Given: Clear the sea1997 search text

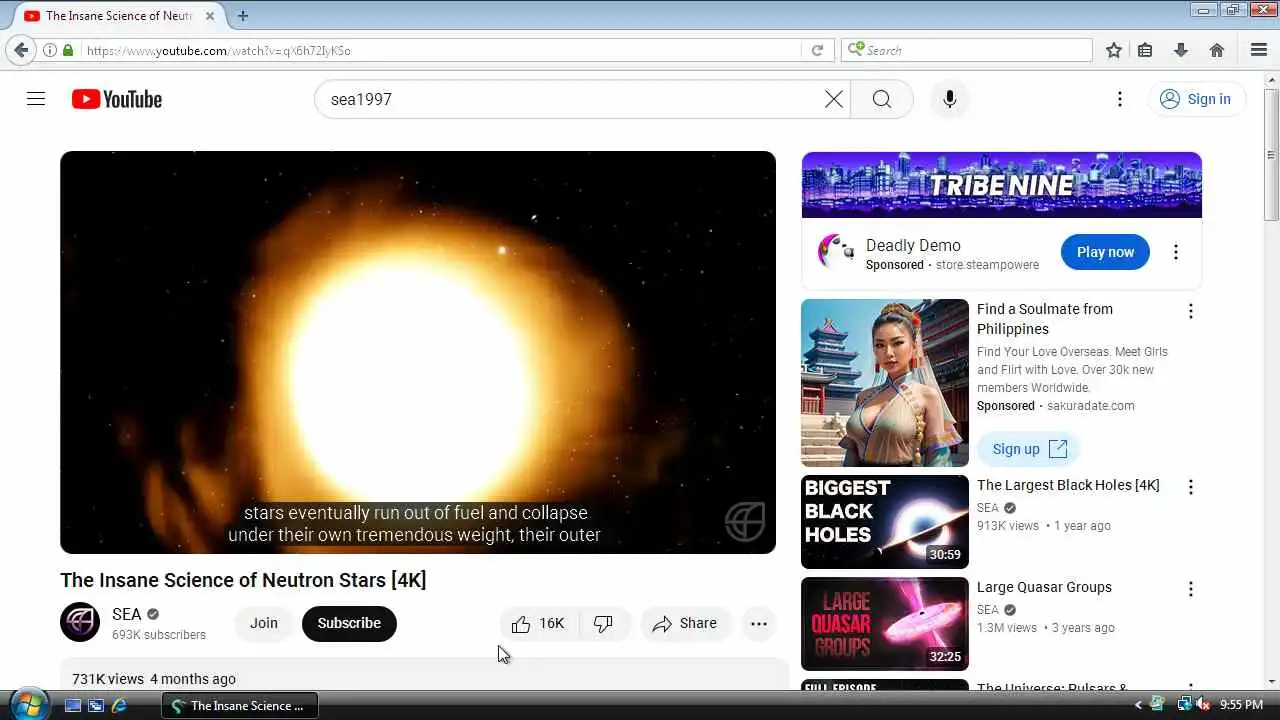Looking at the screenshot, I should [x=833, y=99].
